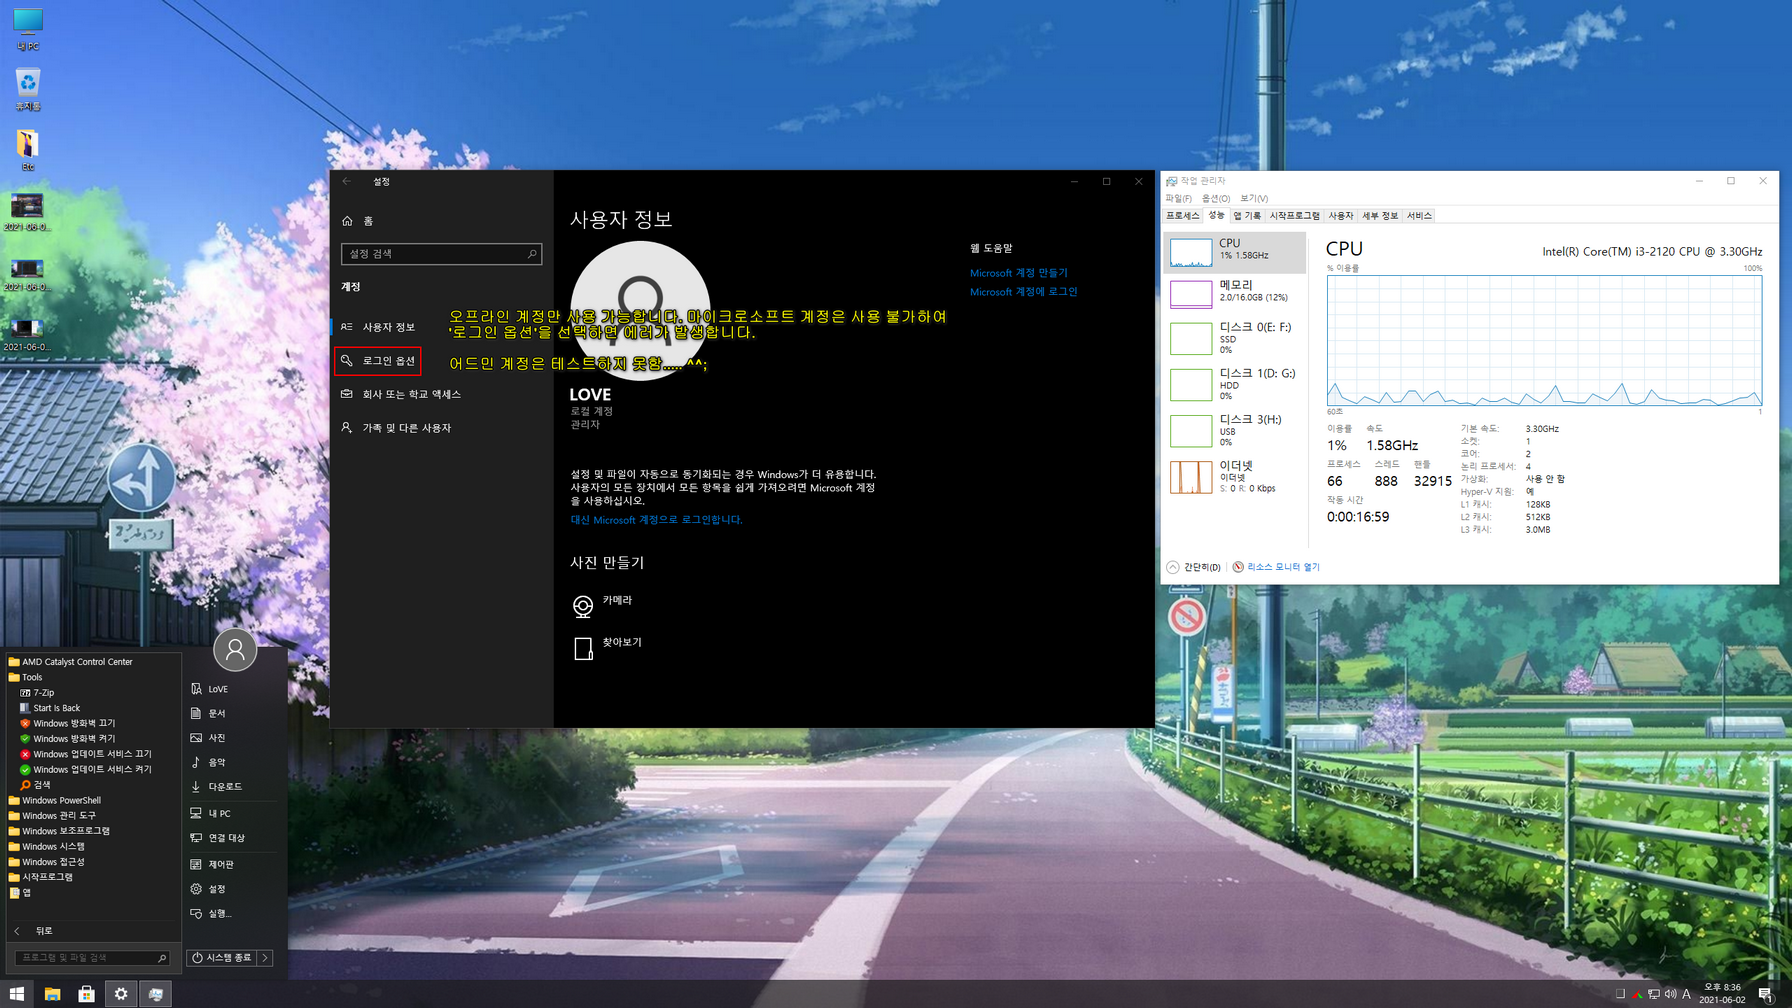The height and width of the screenshot is (1008, 1792).
Task: Collapse Task Manager with 간단히(D)
Action: pos(1193,567)
